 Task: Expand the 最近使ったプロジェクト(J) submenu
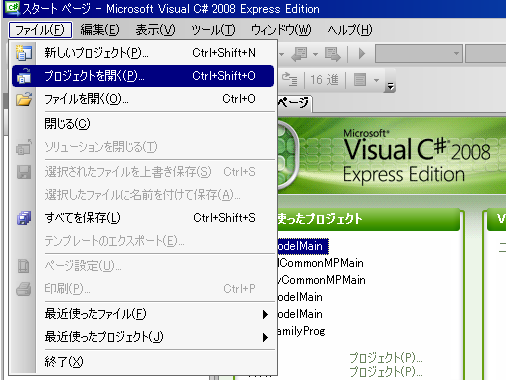143,337
